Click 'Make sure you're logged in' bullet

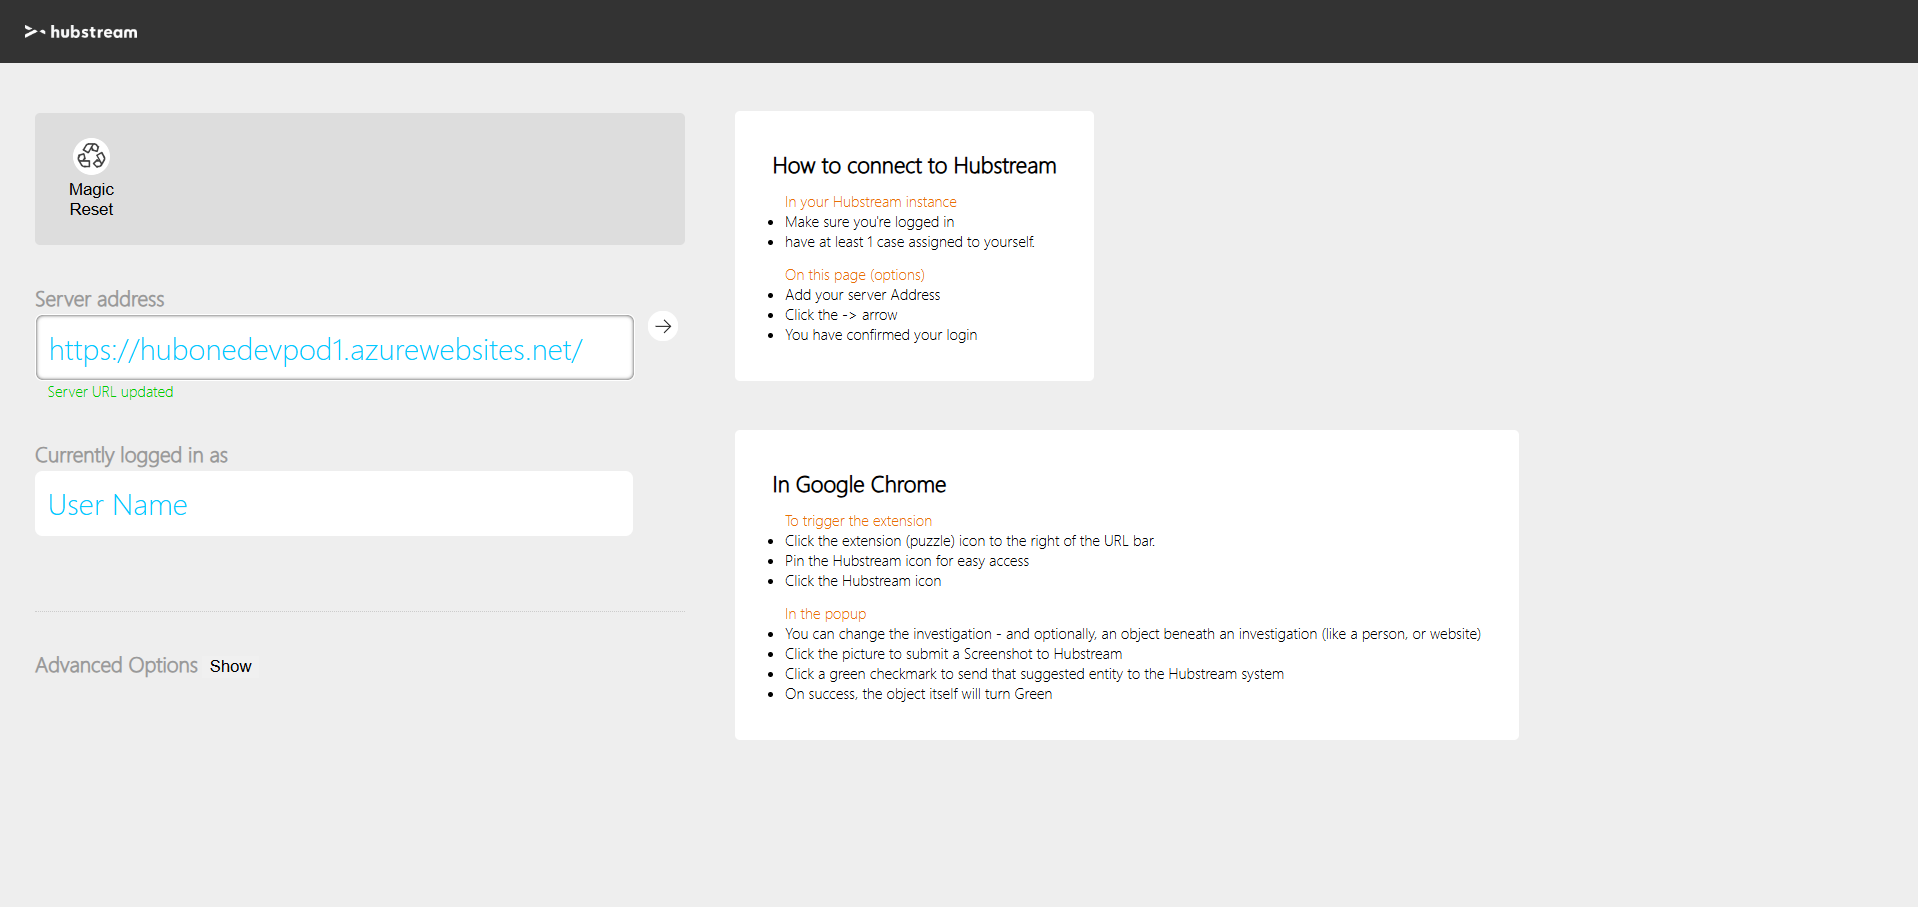(868, 222)
